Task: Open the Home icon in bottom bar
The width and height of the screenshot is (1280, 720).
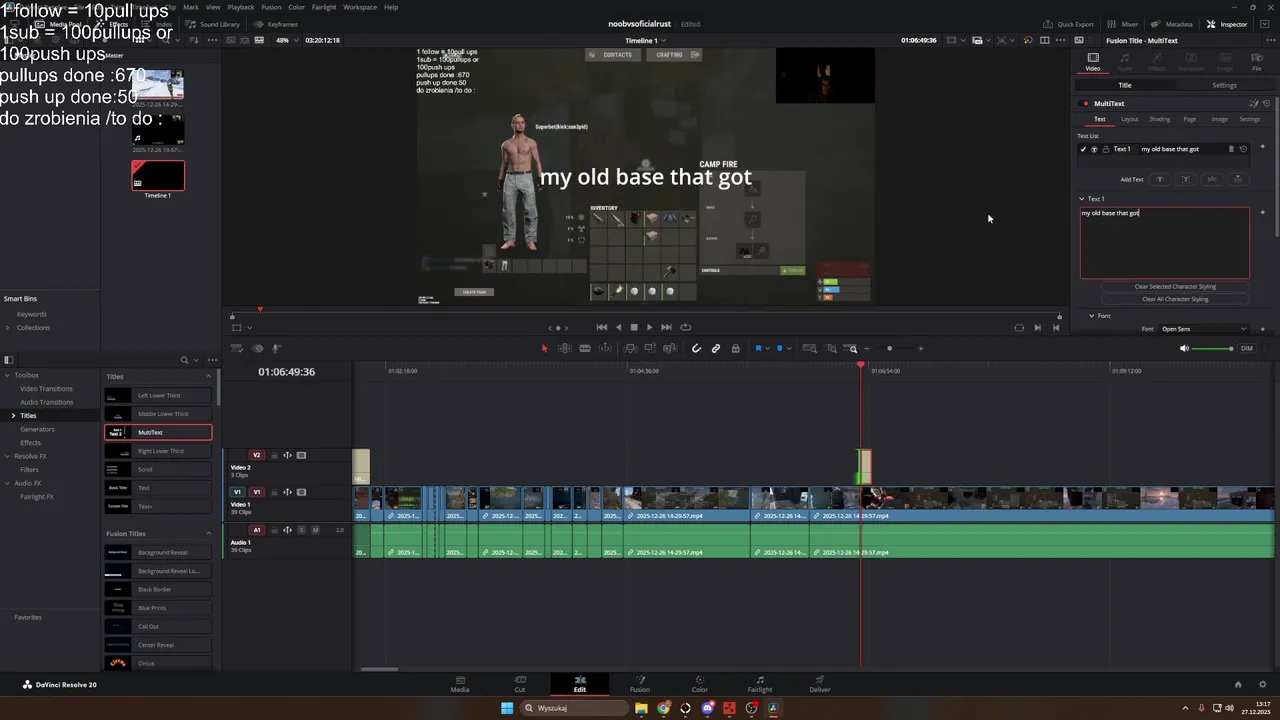Action: coord(1238,685)
